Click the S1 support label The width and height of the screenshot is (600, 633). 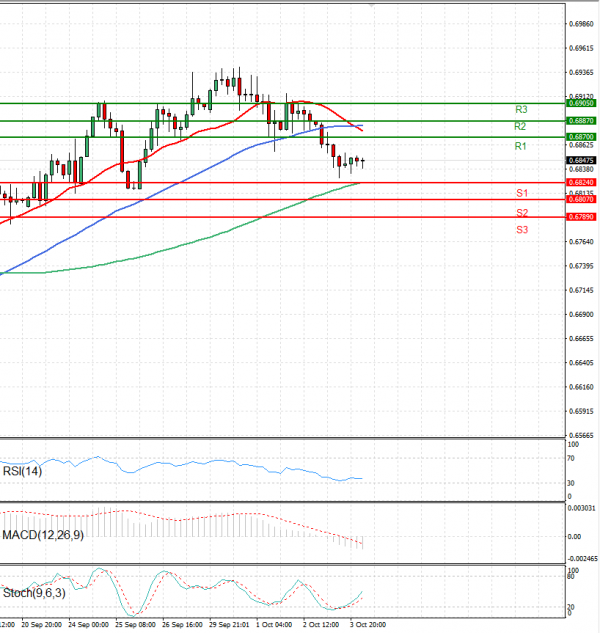pos(522,193)
